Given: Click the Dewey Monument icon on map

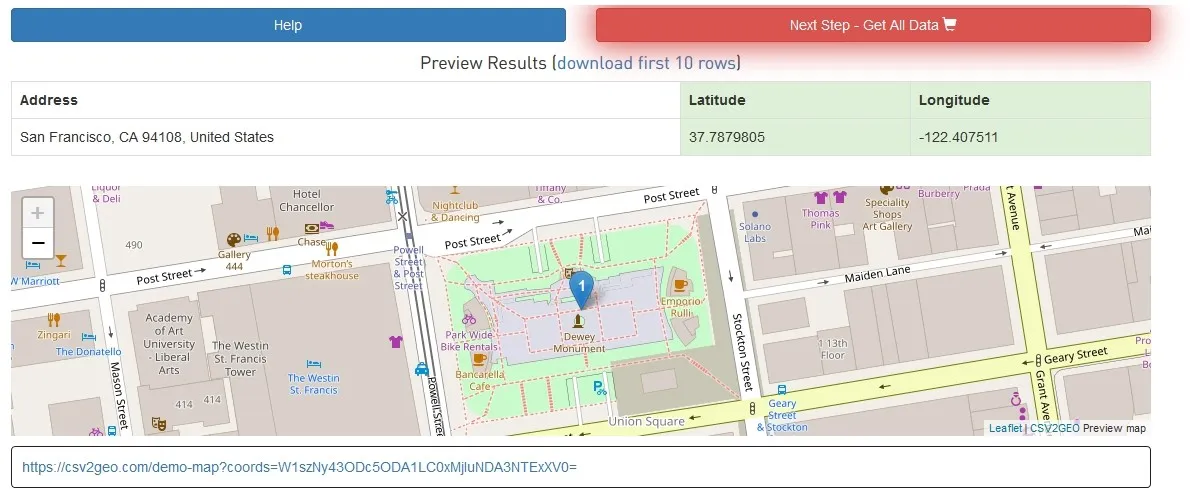Looking at the screenshot, I should pyautogui.click(x=578, y=321).
